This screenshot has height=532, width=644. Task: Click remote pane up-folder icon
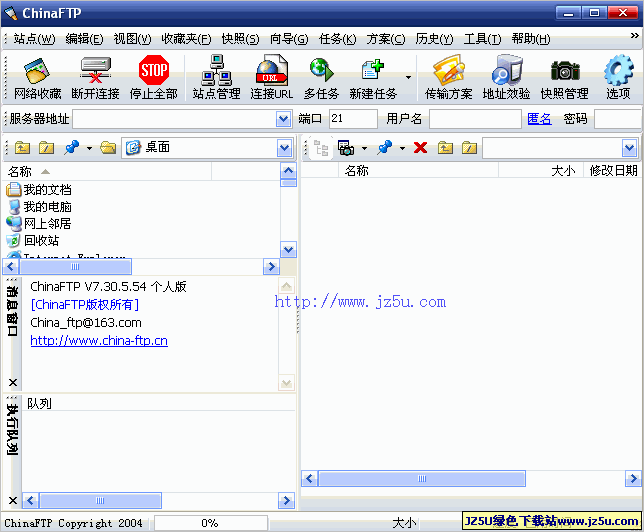[x=445, y=147]
